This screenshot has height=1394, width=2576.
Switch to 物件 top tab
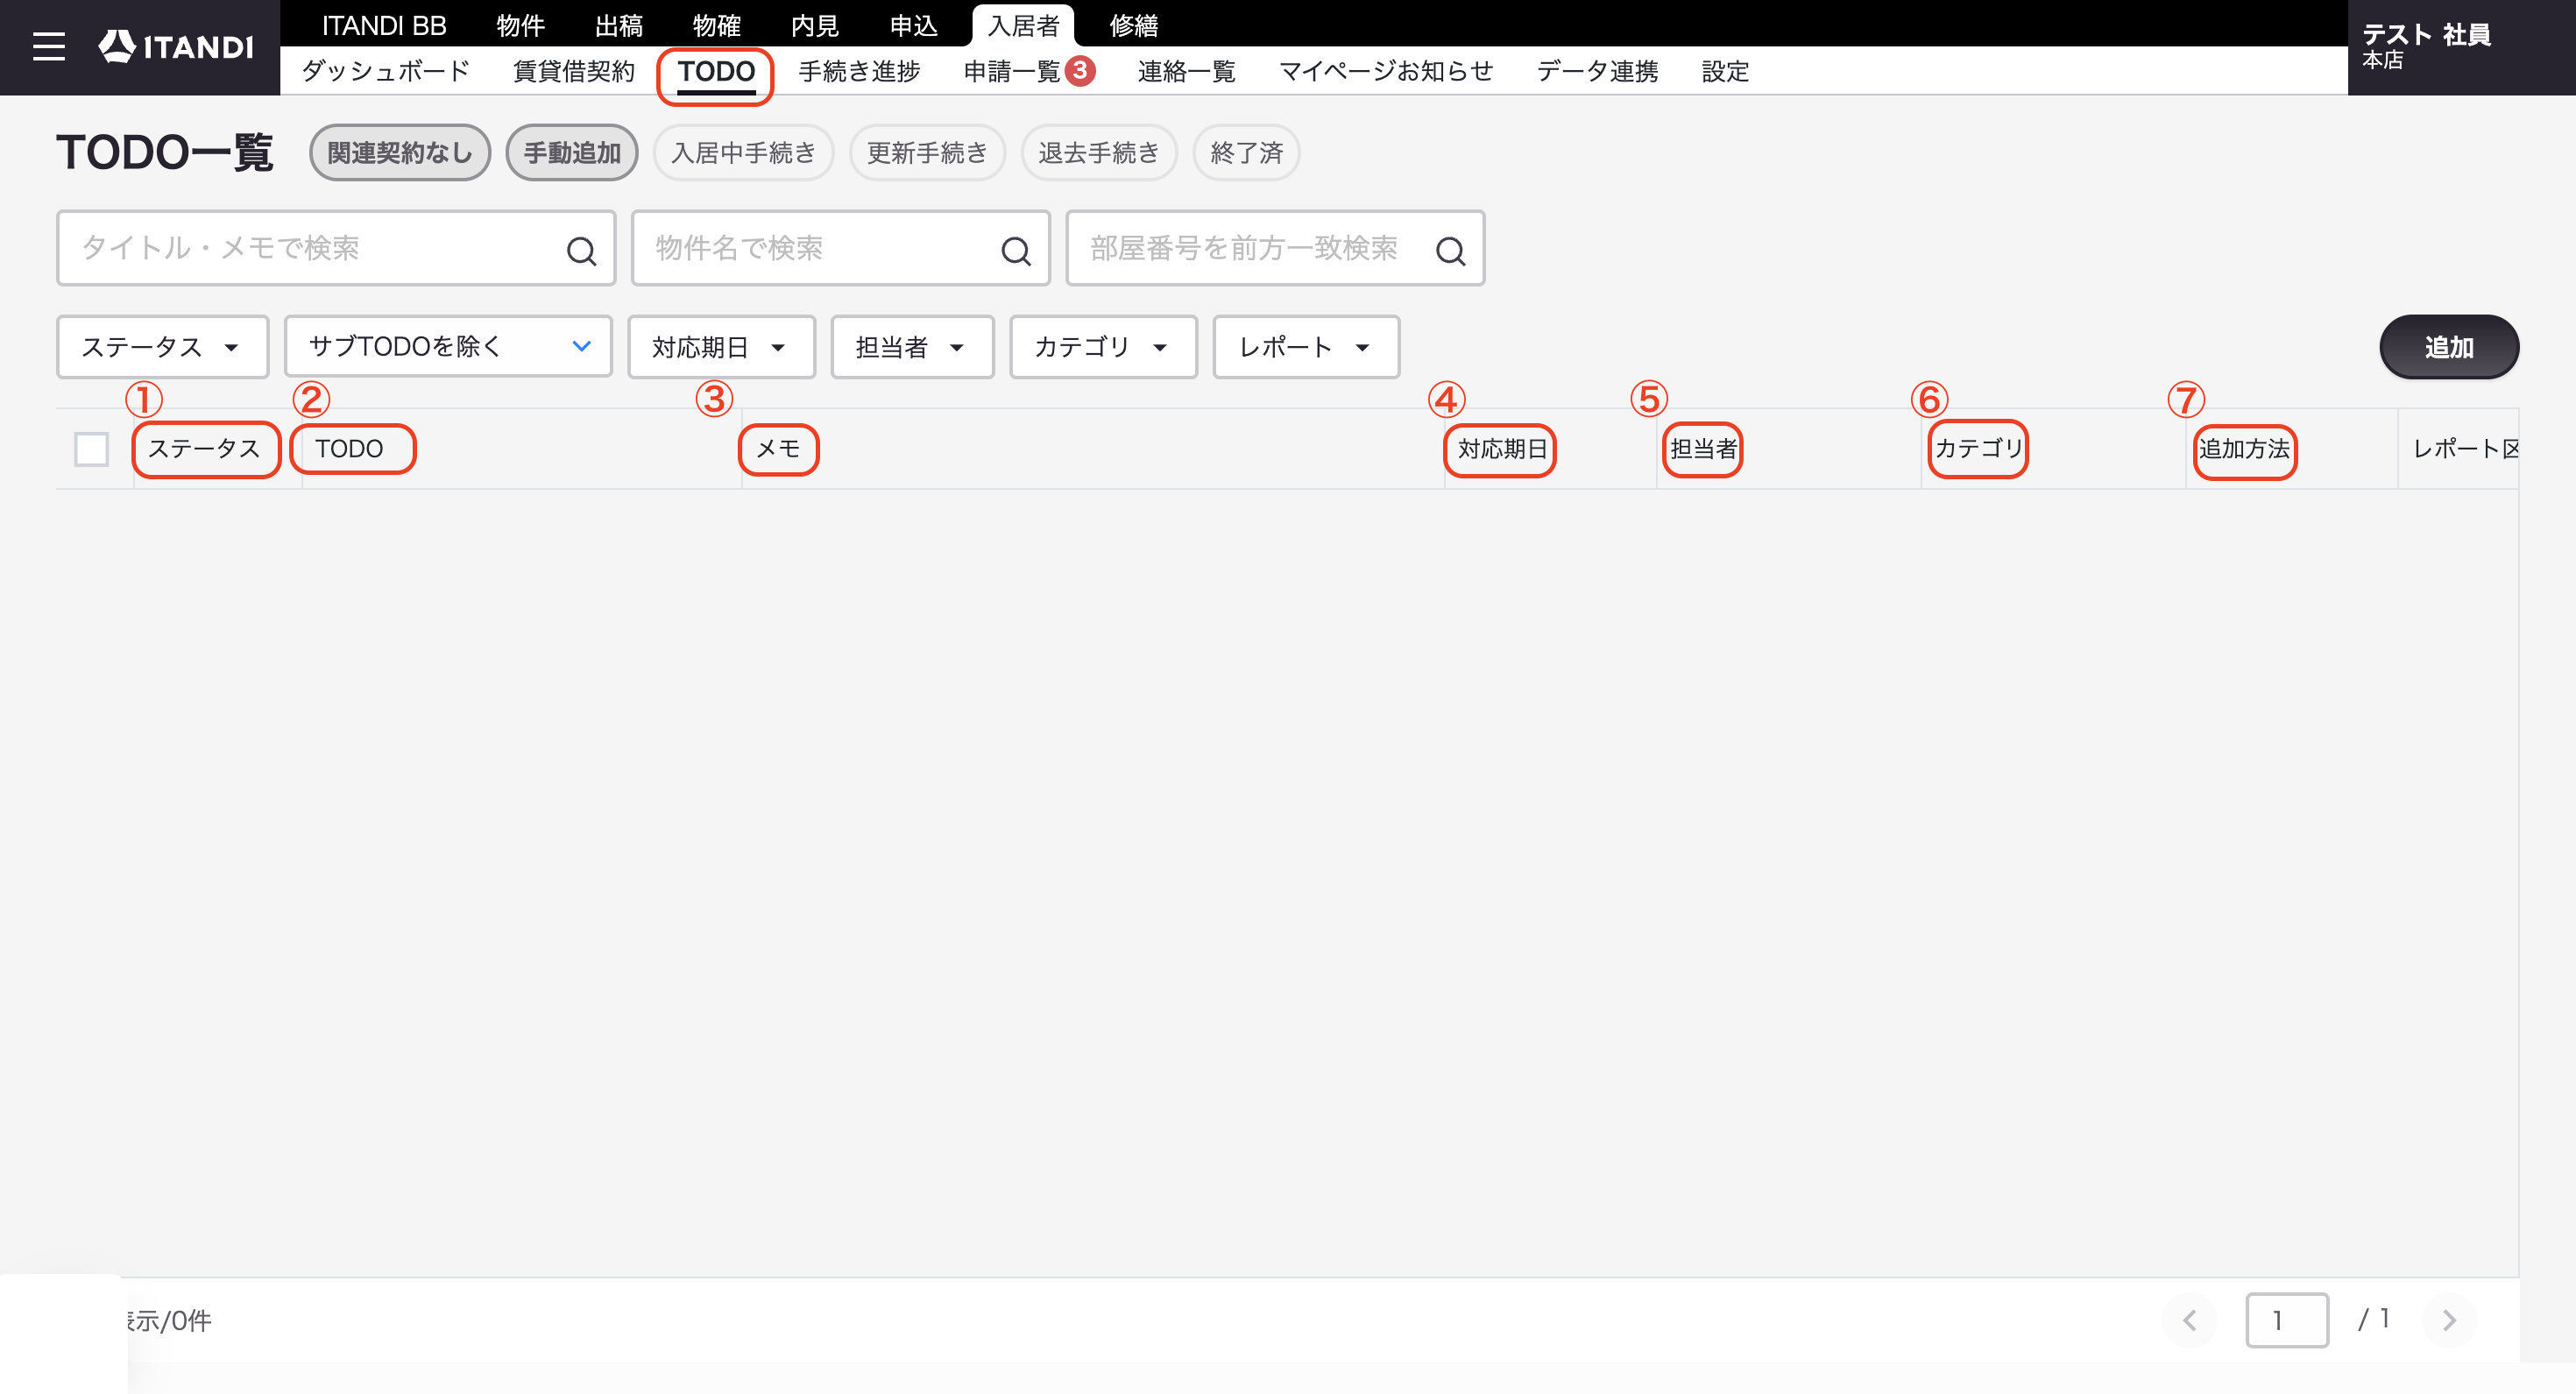(x=520, y=25)
